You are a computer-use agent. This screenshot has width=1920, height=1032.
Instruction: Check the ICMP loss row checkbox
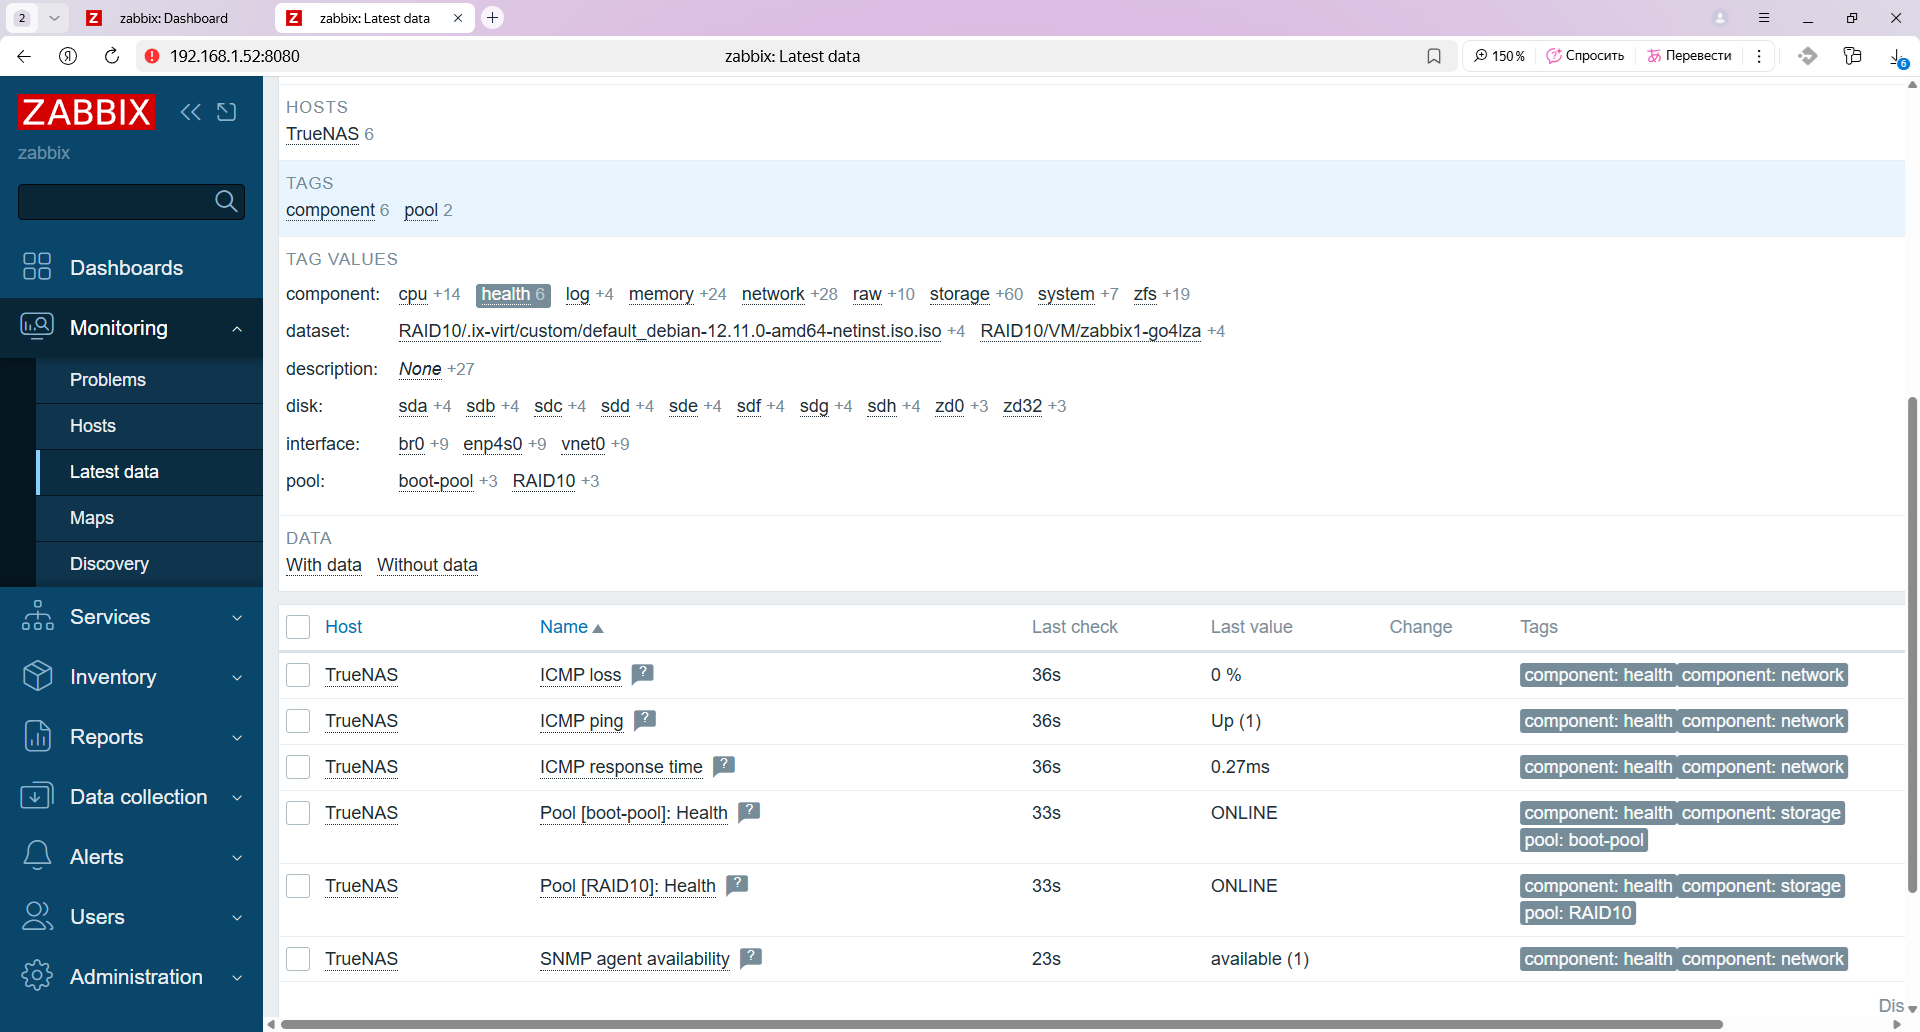[x=298, y=675]
